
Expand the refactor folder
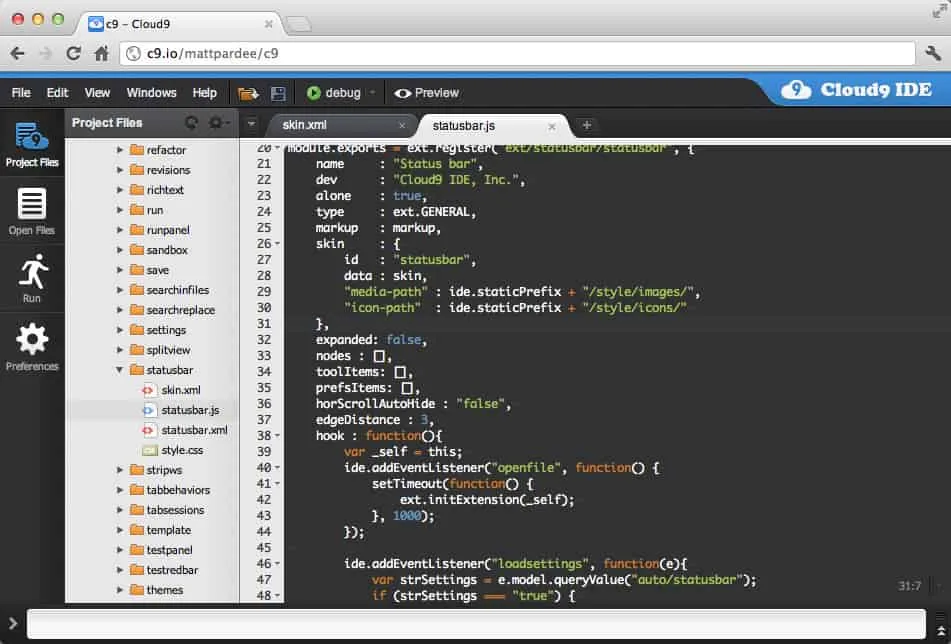click(x=119, y=150)
